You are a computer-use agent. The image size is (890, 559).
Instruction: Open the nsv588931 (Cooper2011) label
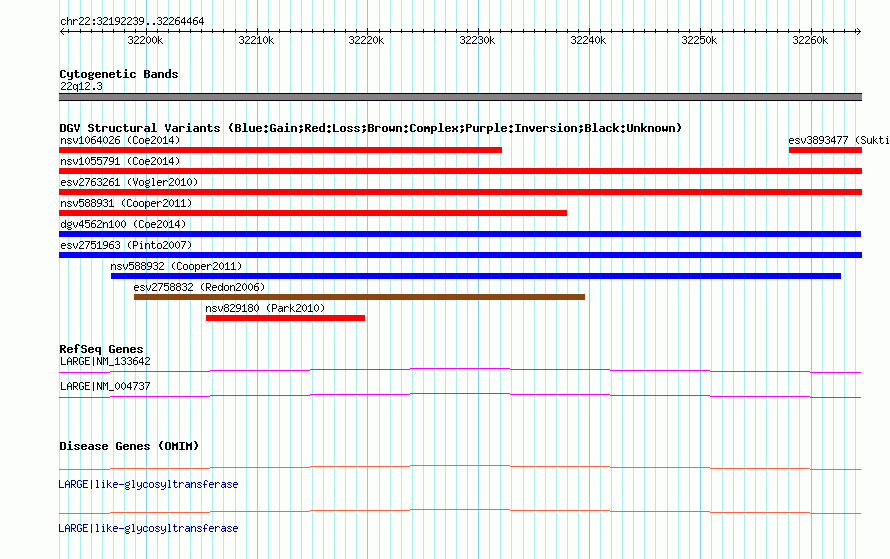tap(126, 203)
